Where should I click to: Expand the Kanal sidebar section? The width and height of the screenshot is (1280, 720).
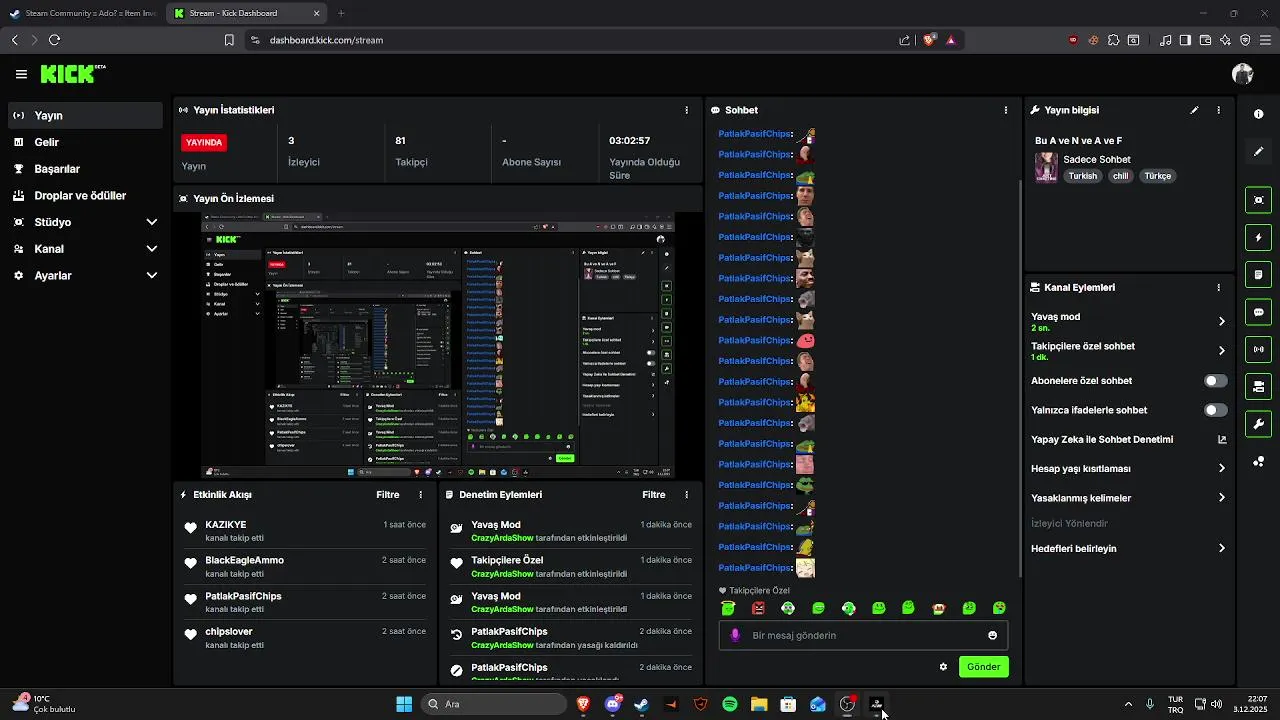151,249
